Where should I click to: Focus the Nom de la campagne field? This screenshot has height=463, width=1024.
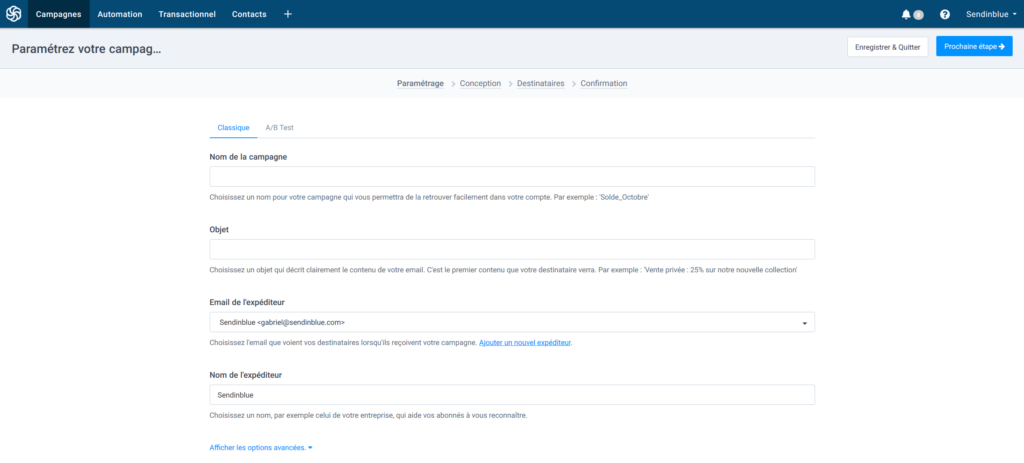pyautogui.click(x=512, y=176)
